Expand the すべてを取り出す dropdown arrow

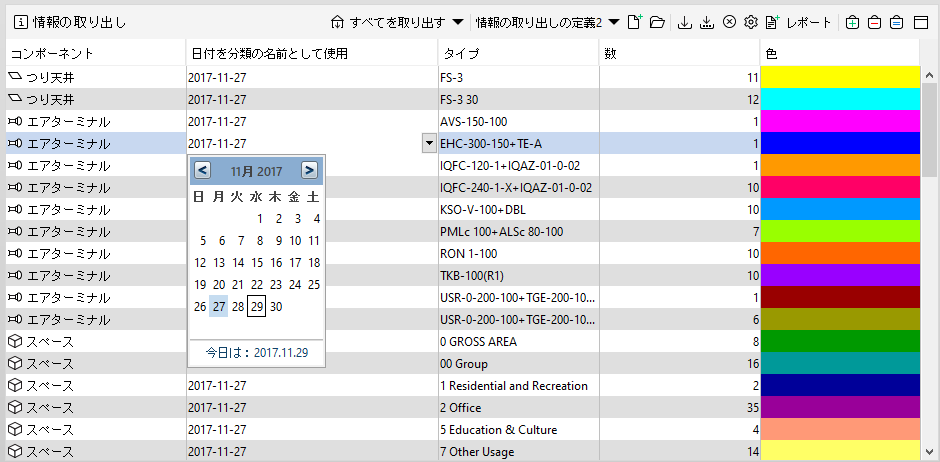(457, 23)
